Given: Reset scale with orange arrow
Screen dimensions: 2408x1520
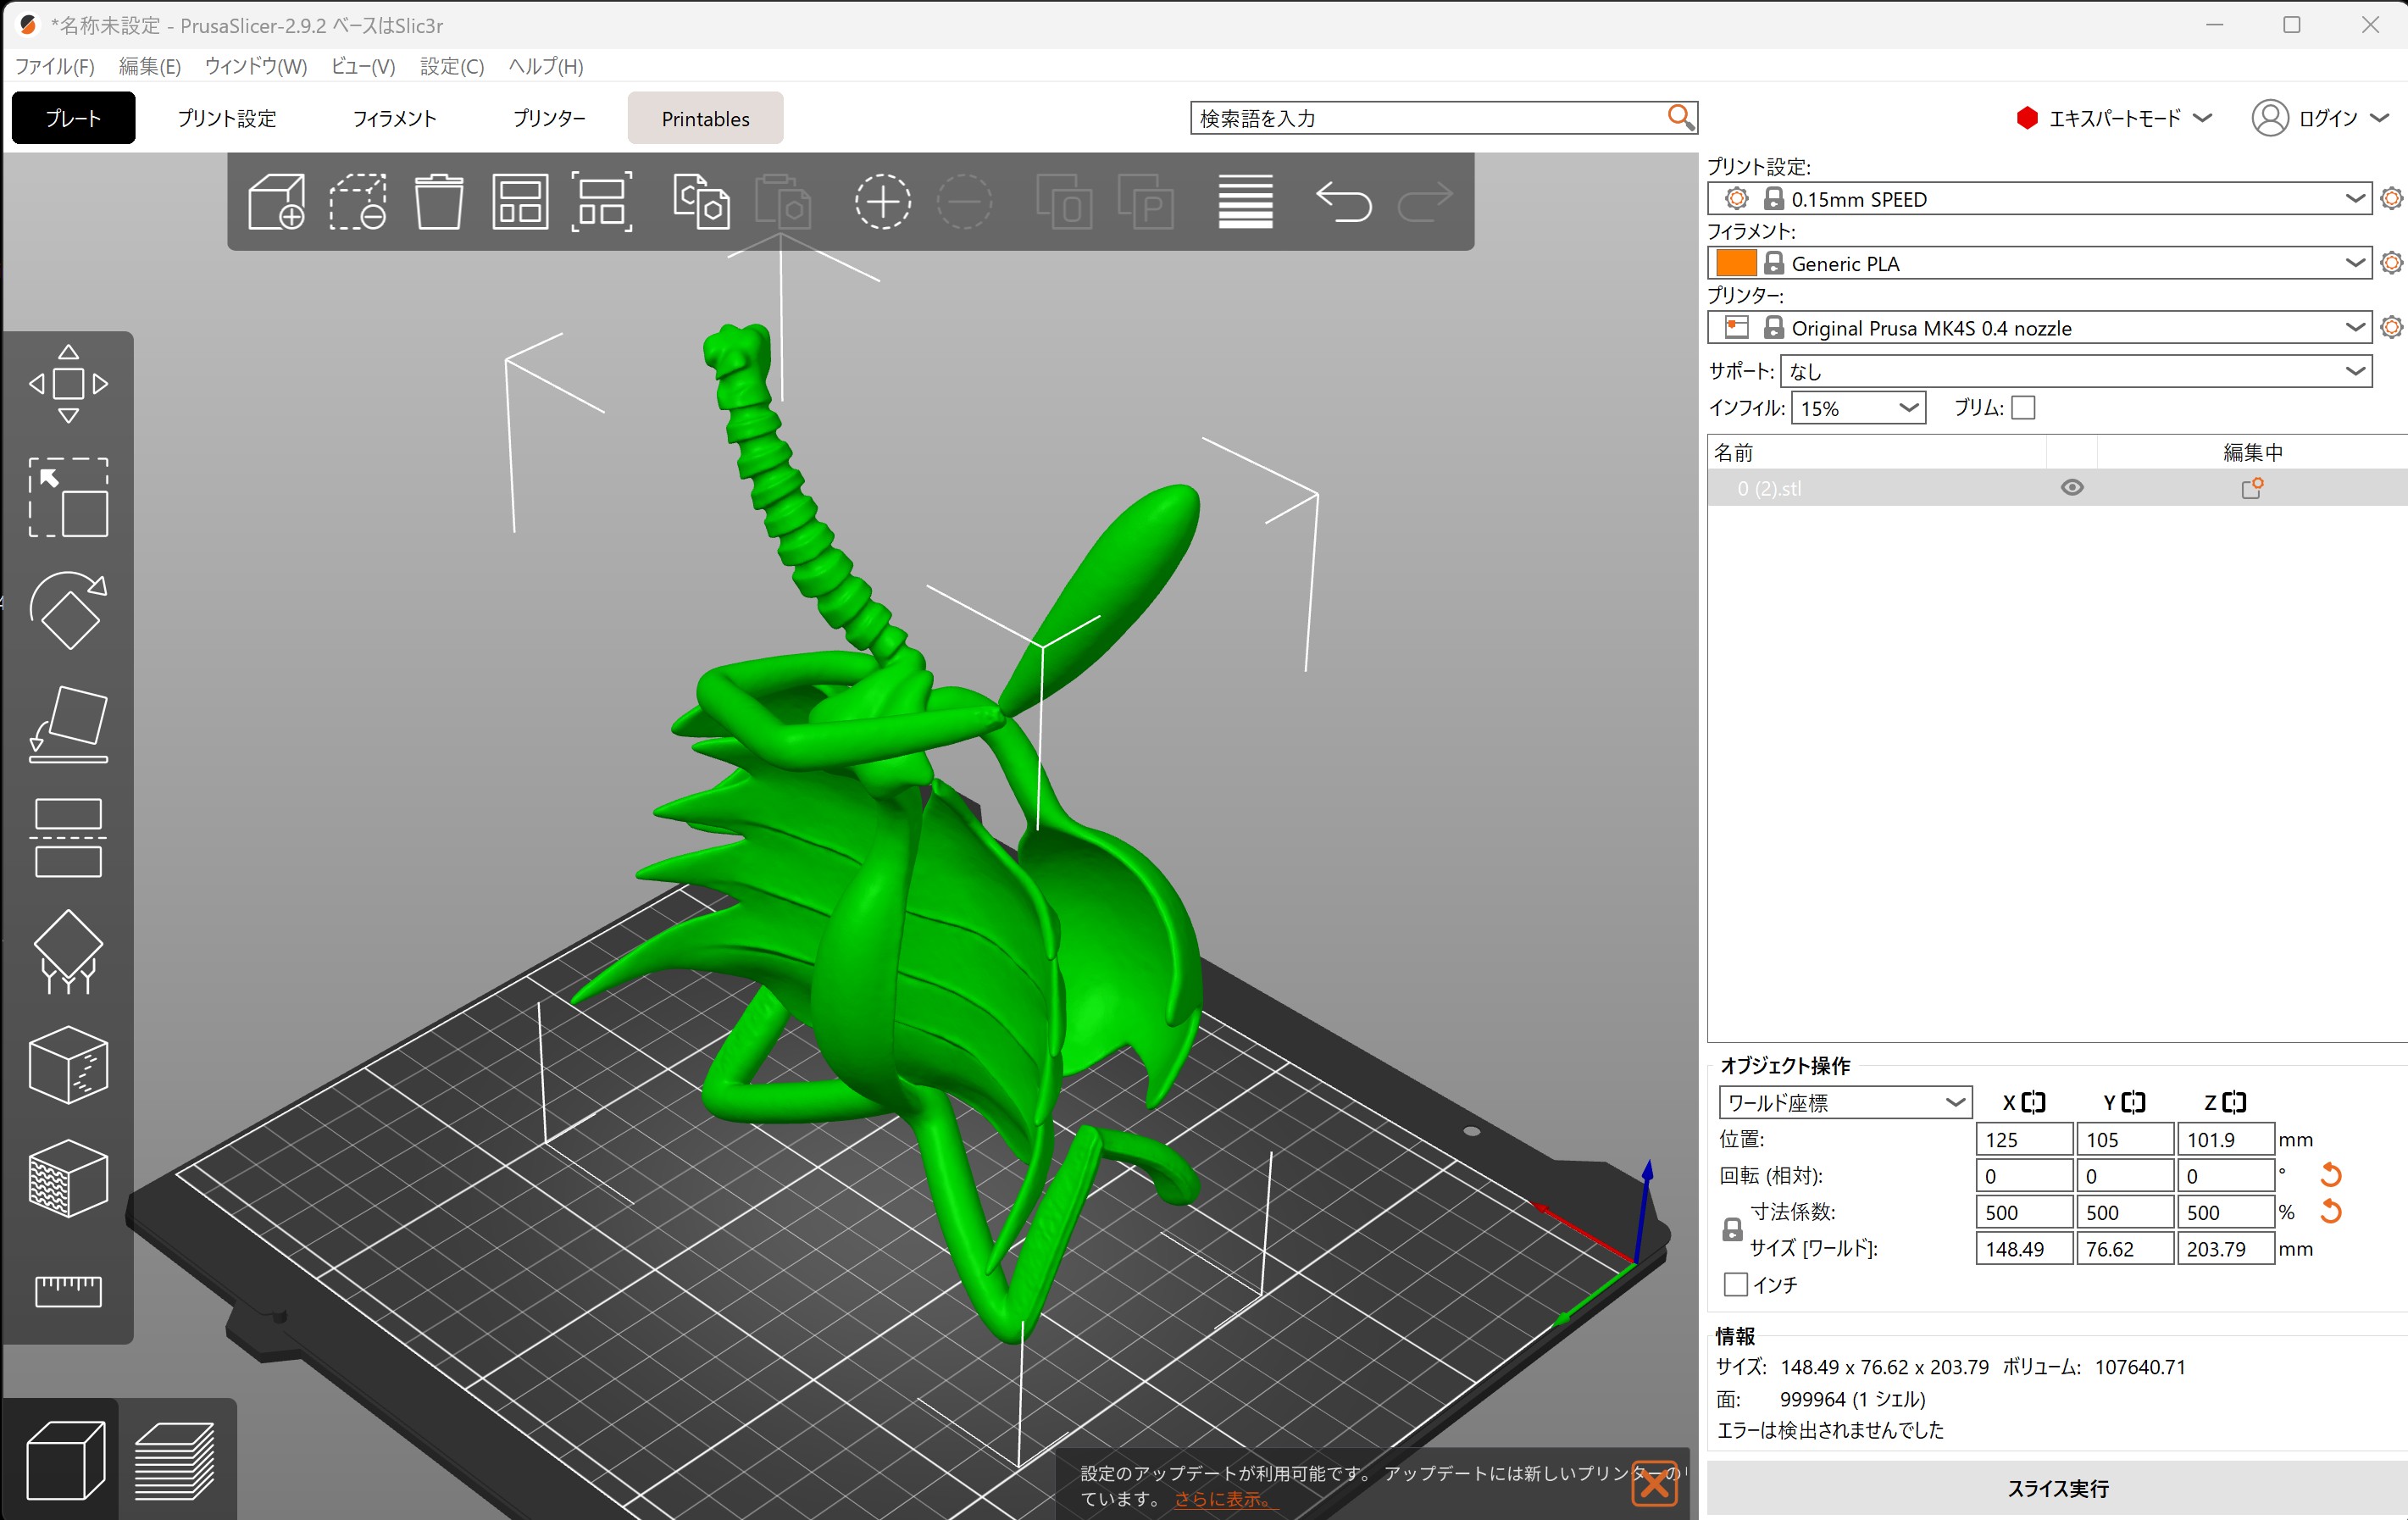Looking at the screenshot, I should (2331, 1212).
